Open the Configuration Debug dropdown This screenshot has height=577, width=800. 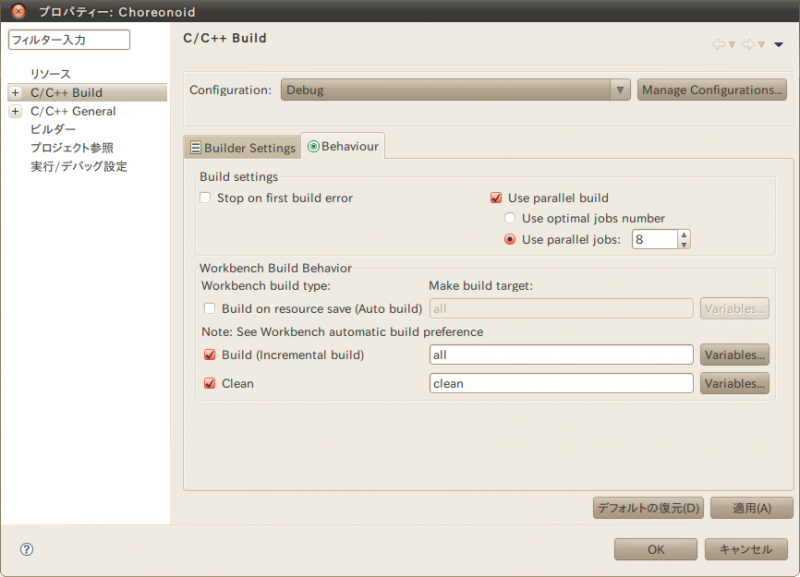pyautogui.click(x=455, y=90)
